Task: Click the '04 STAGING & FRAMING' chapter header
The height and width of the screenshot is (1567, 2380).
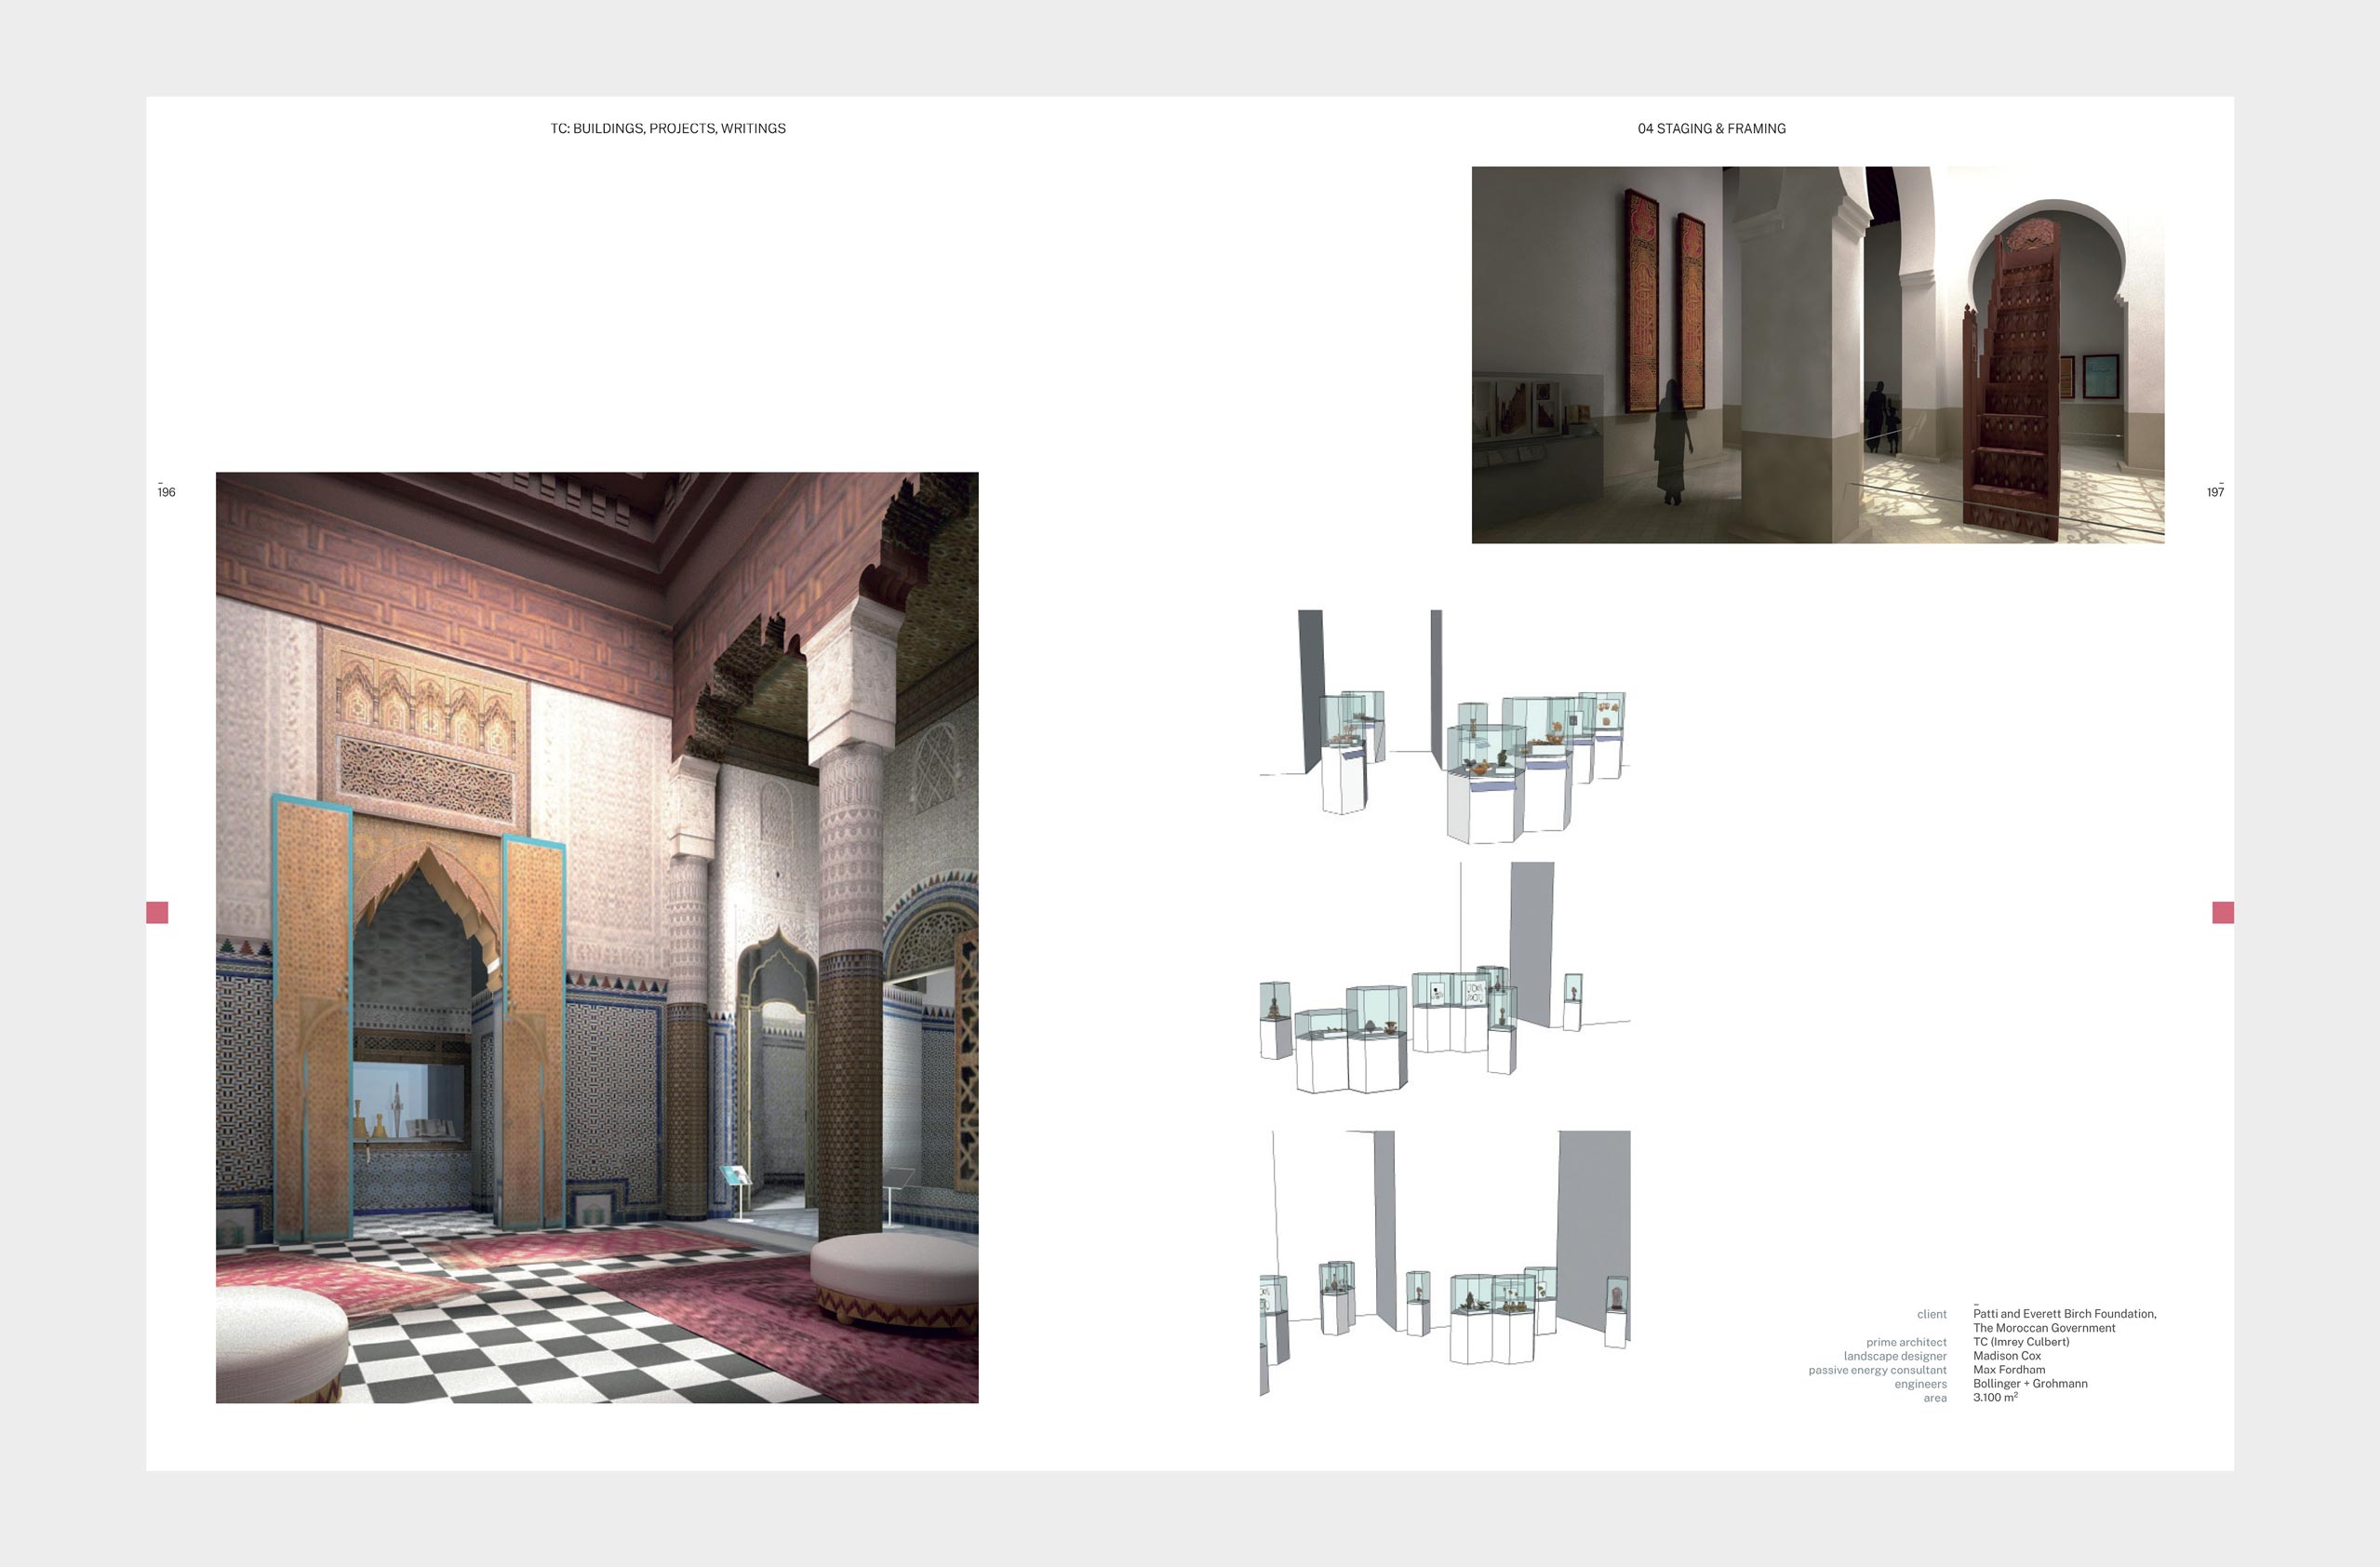Action: pos(1711,128)
